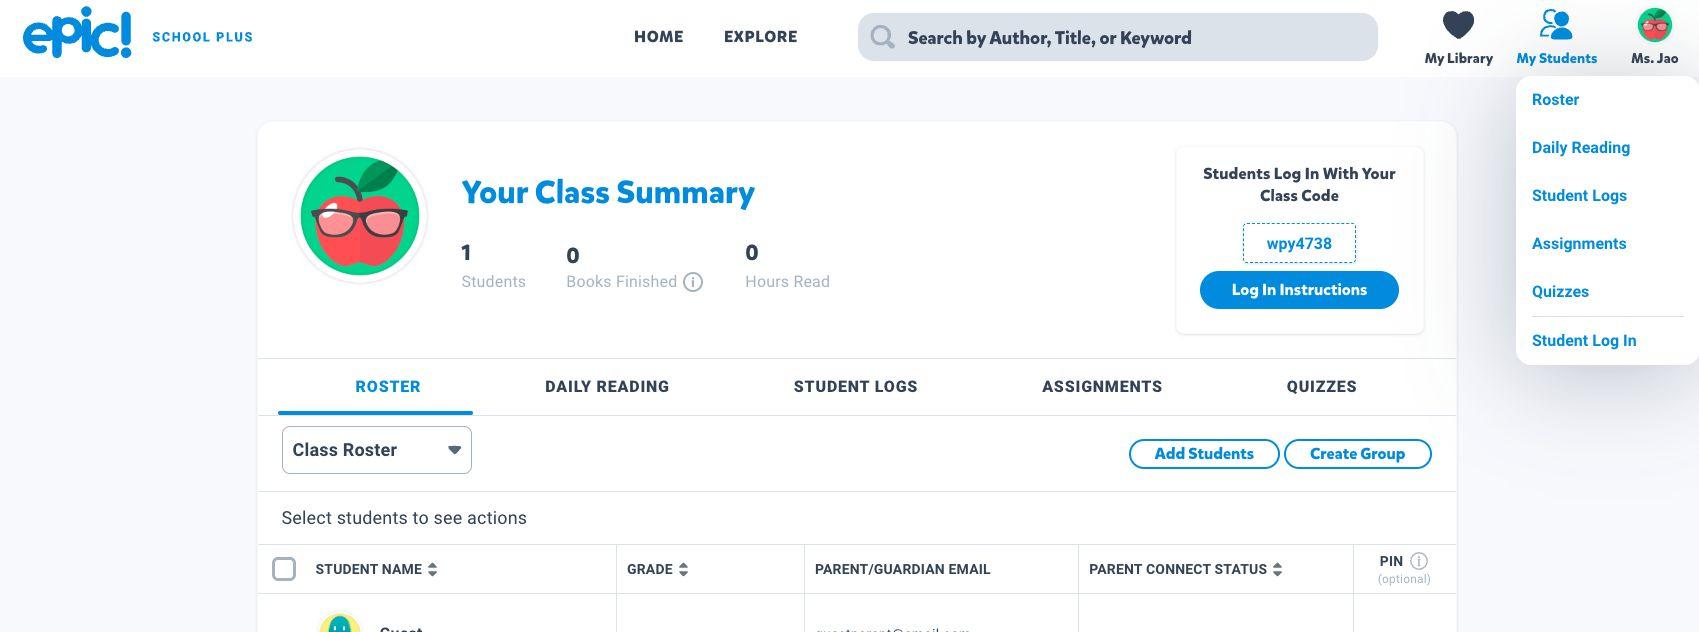Click the search magnifier icon
This screenshot has width=1699, height=632.
[882, 38]
